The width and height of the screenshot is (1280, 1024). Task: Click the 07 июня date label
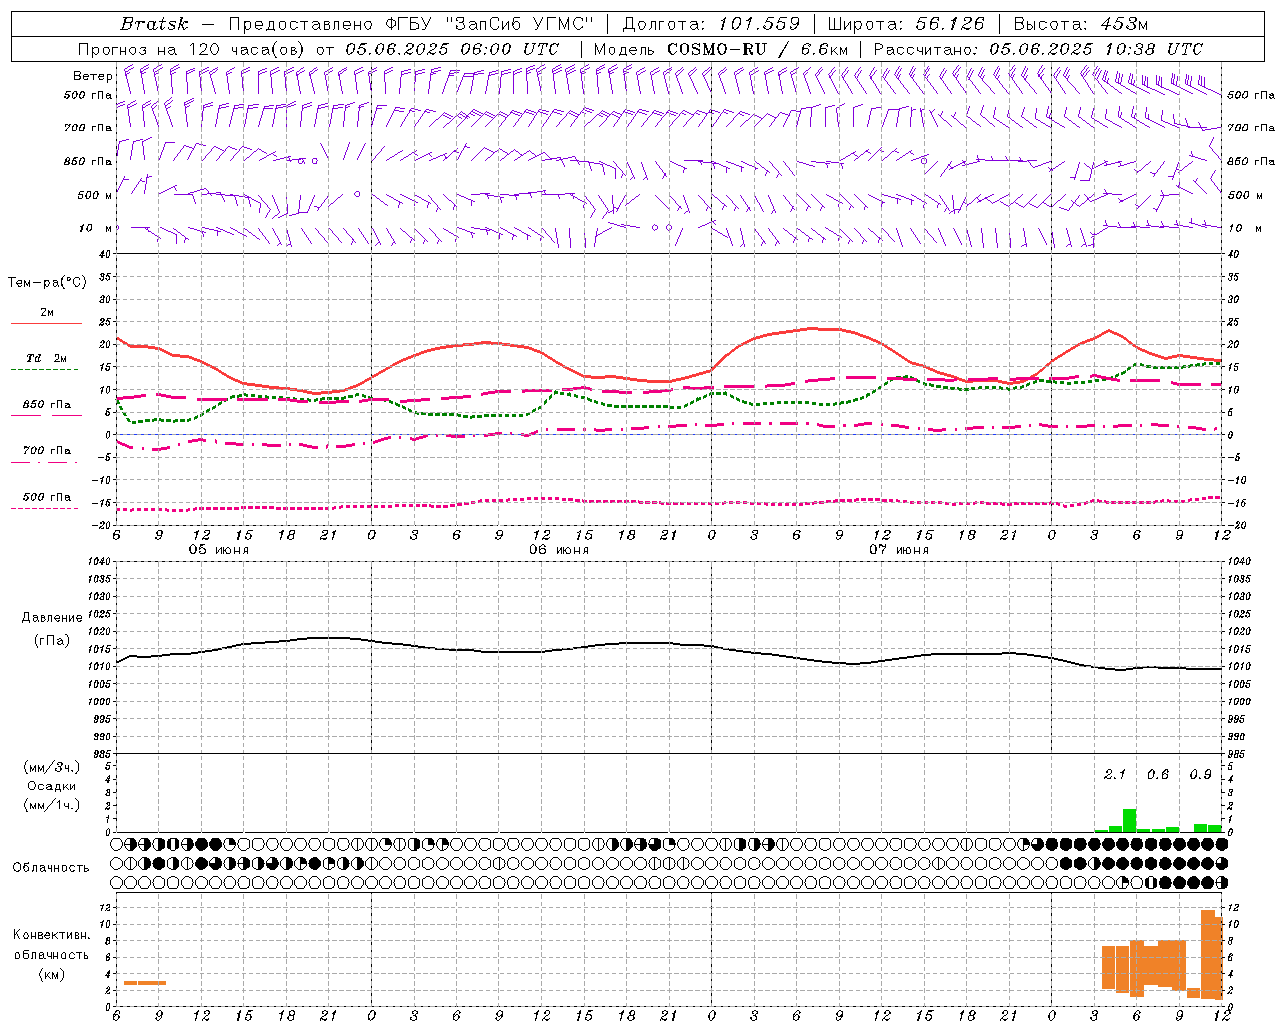point(899,550)
